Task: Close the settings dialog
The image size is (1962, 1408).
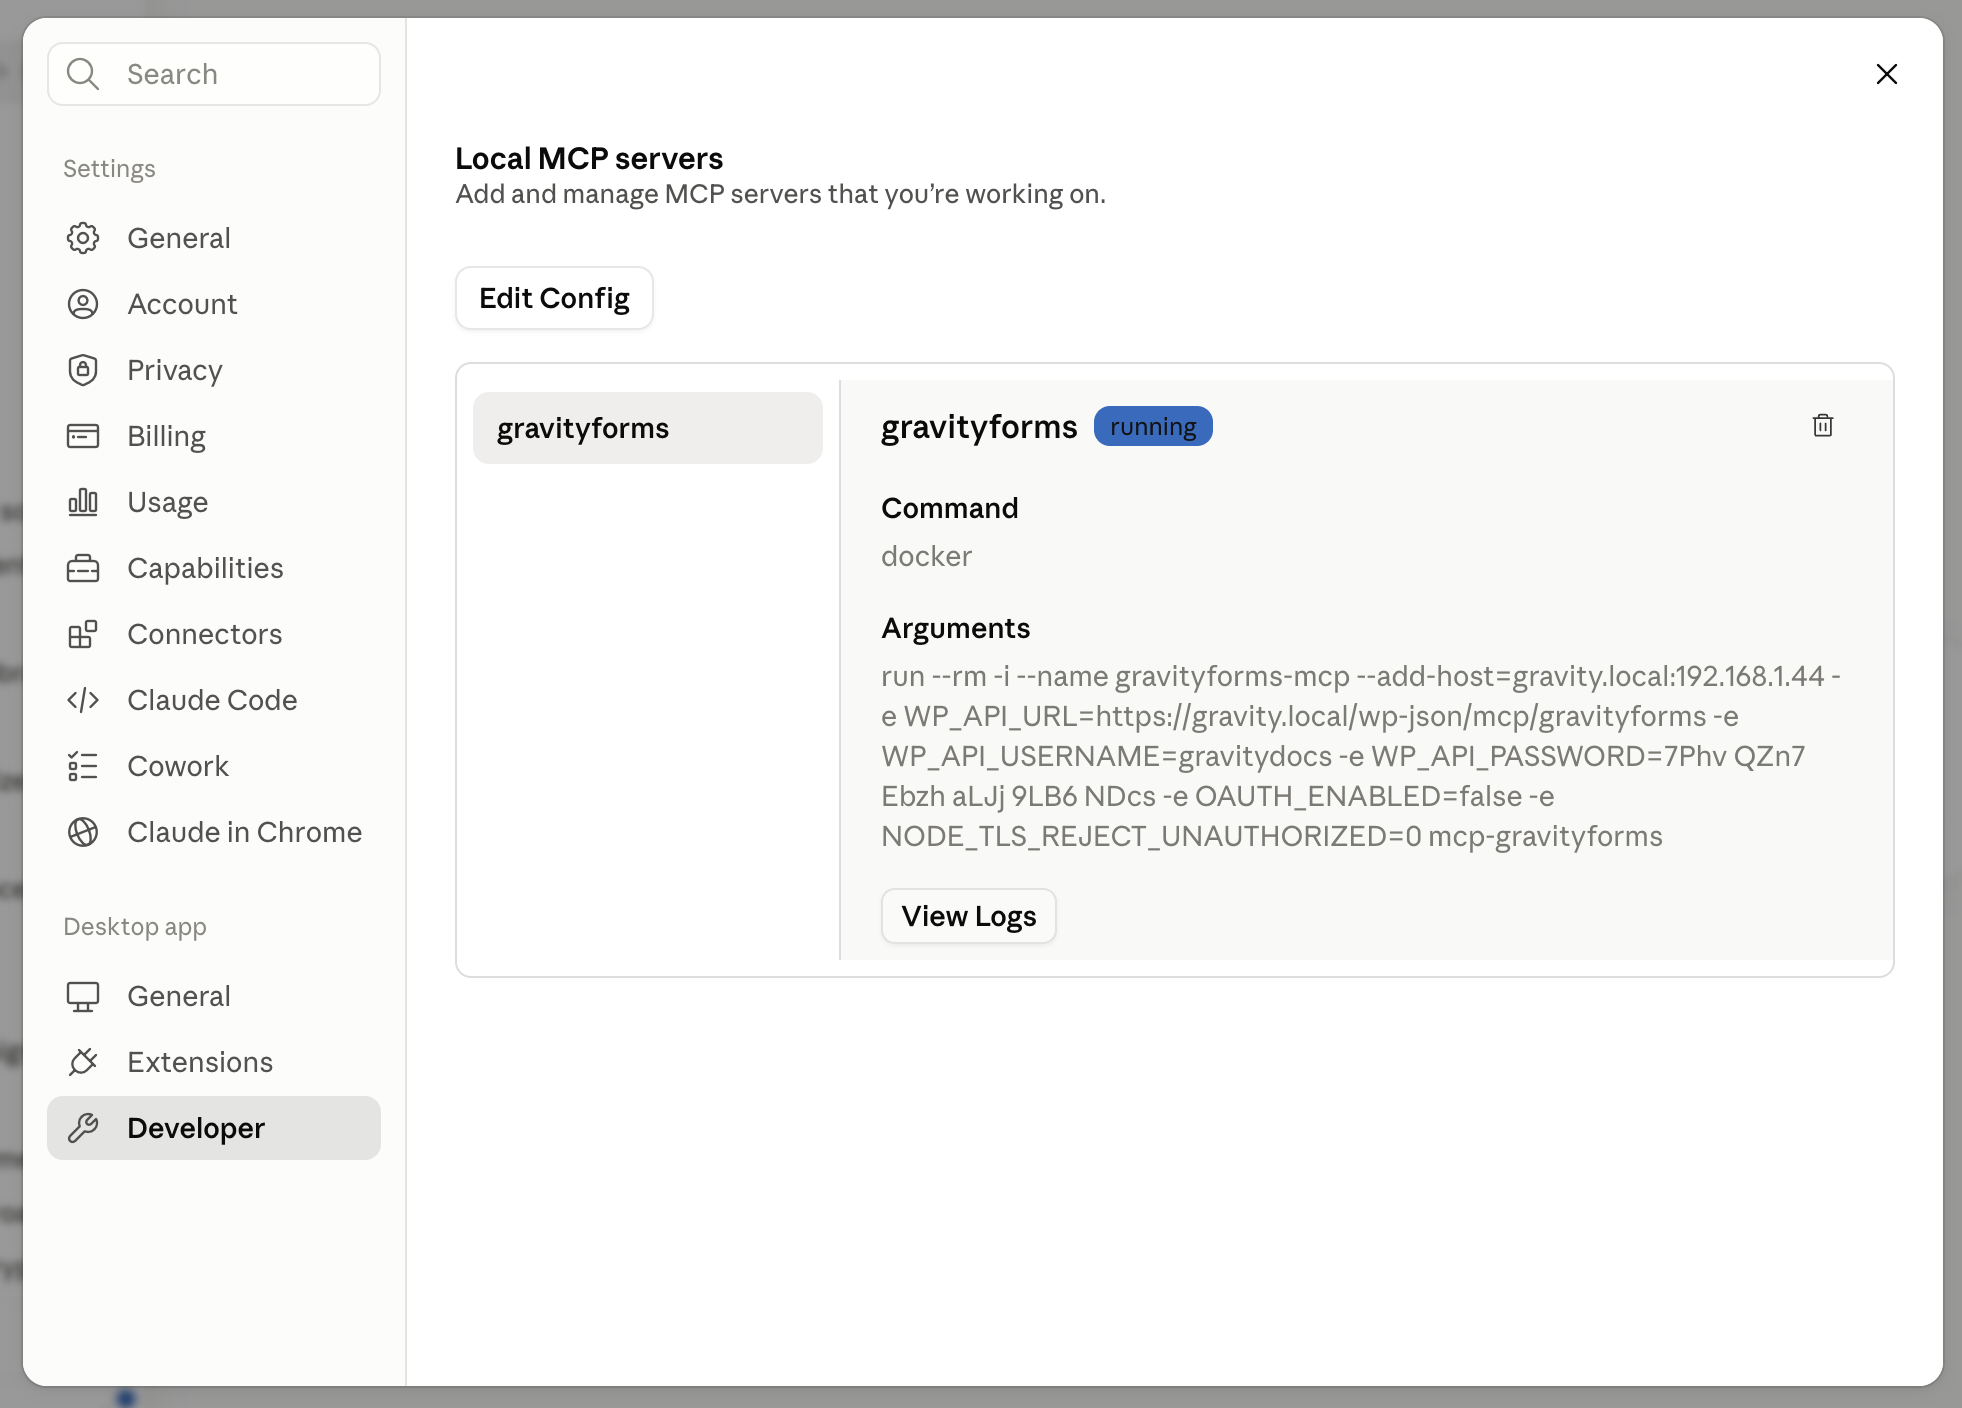Action: 1887,74
